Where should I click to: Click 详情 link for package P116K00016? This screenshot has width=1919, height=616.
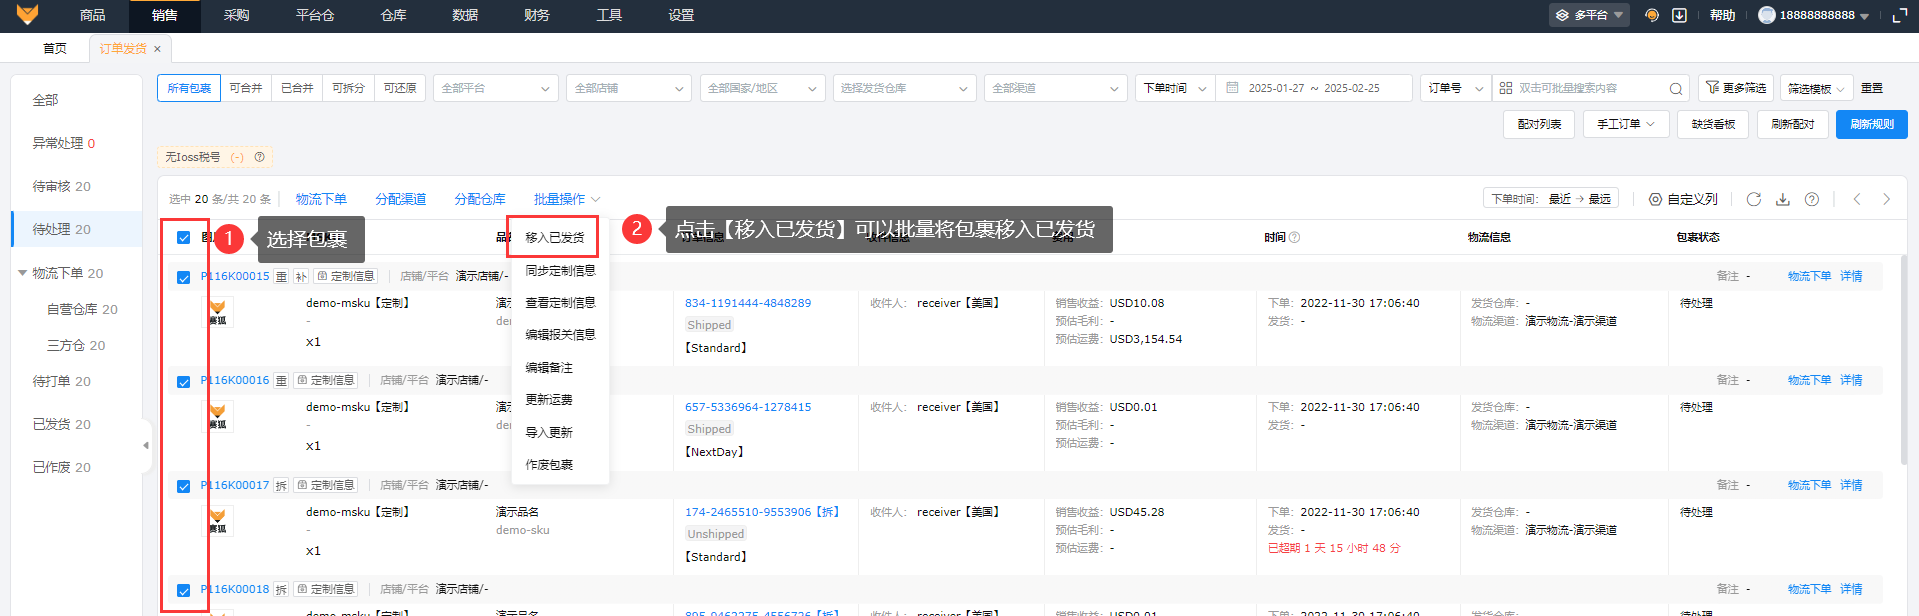tap(1851, 380)
